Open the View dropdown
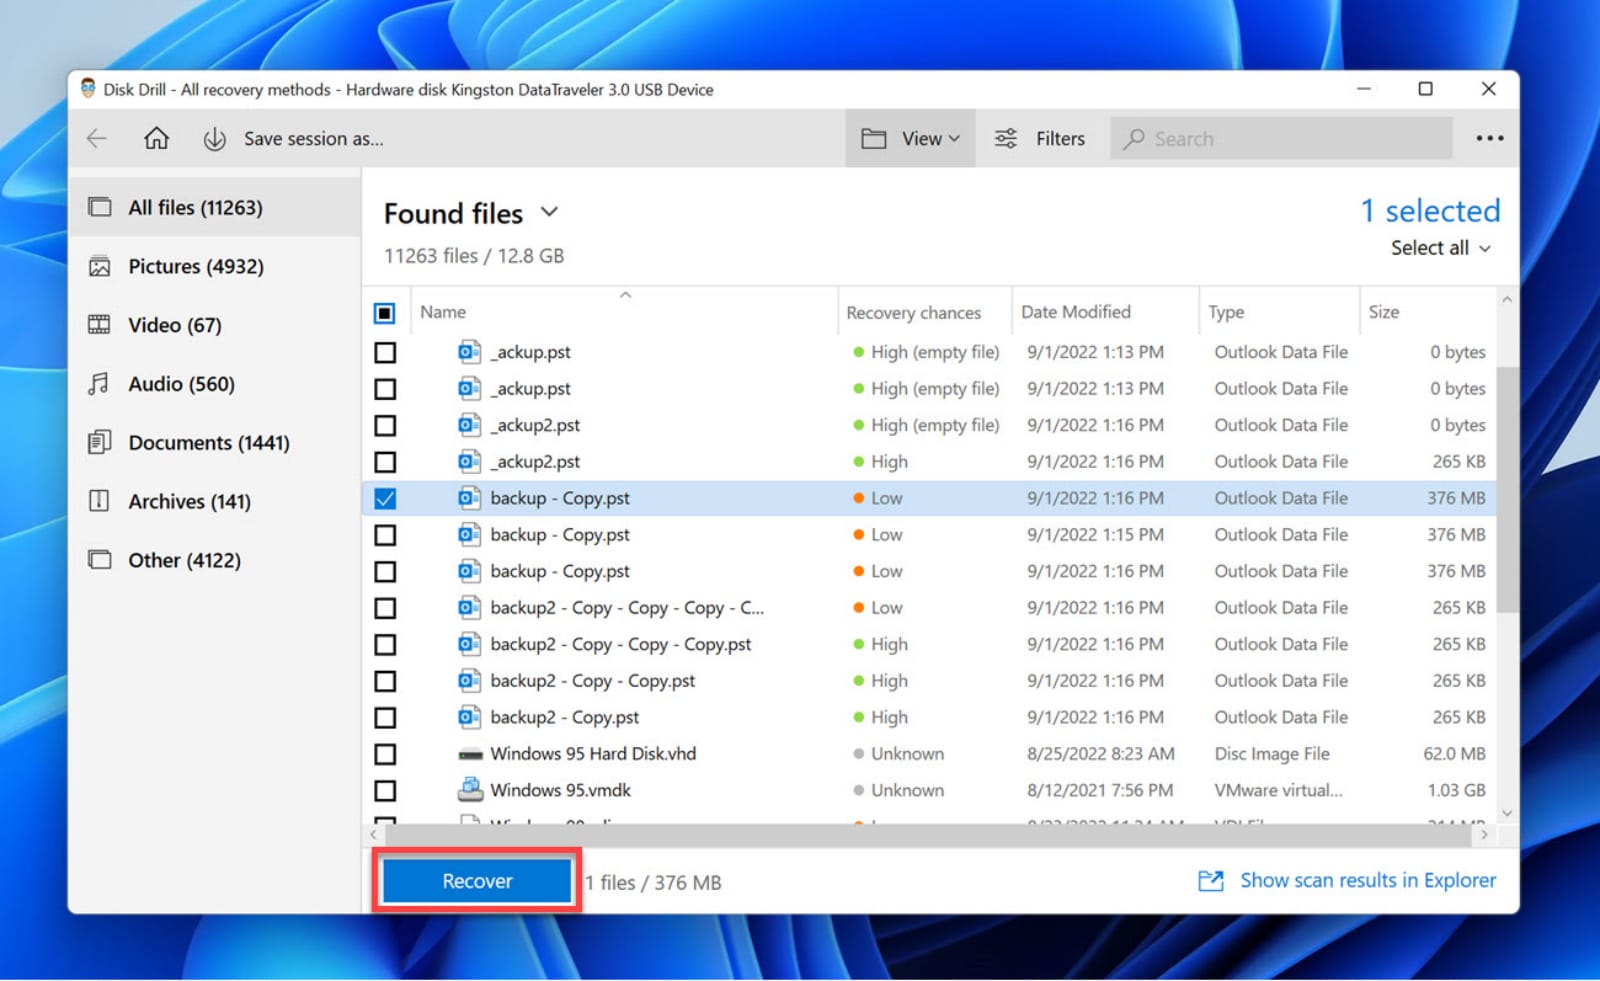1600x981 pixels. pyautogui.click(x=910, y=139)
